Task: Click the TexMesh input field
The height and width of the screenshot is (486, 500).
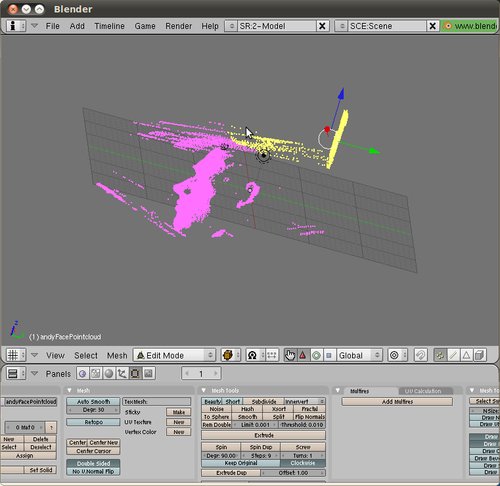Action: 157,402
